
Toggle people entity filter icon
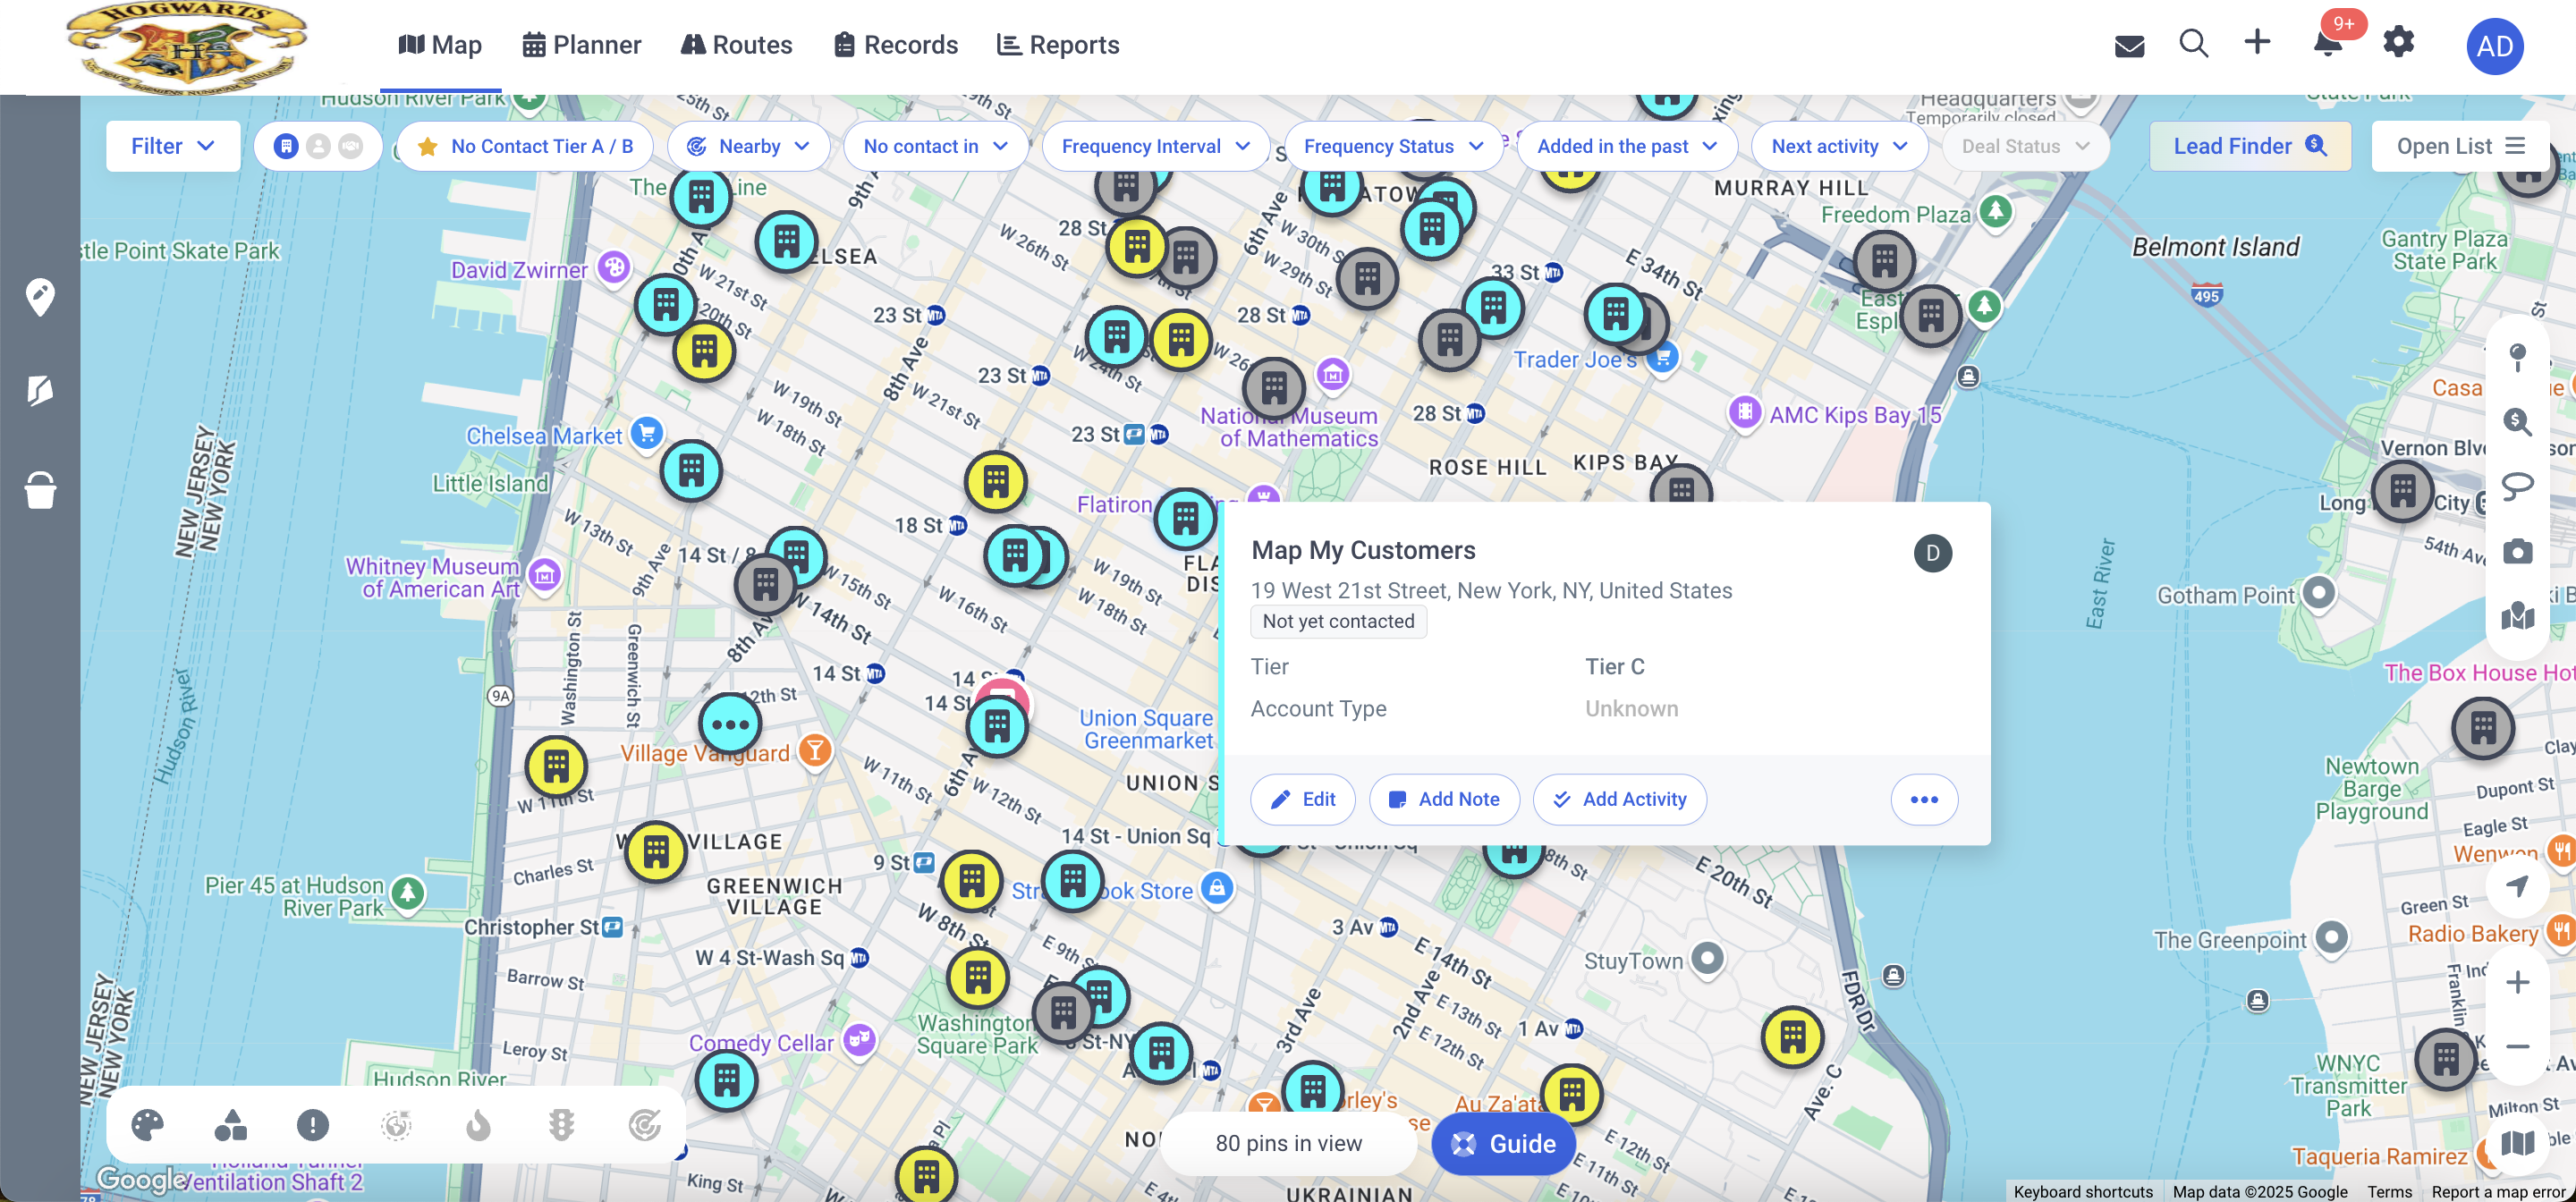(318, 146)
